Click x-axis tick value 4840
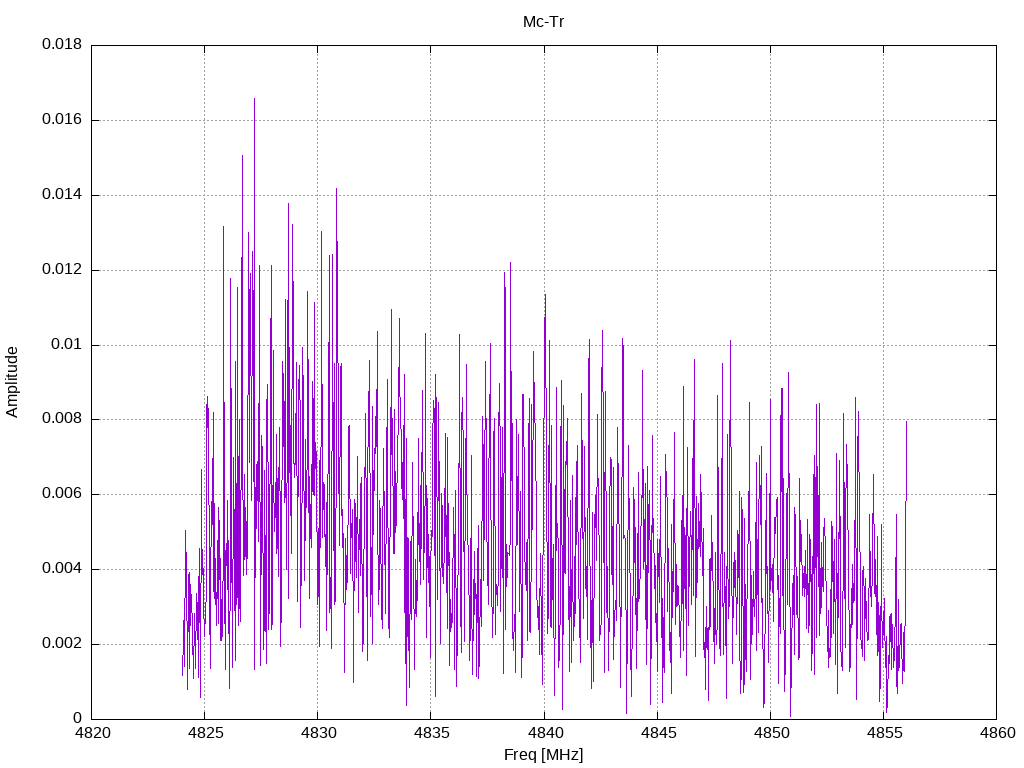The height and width of the screenshot is (768, 1024). (x=545, y=733)
